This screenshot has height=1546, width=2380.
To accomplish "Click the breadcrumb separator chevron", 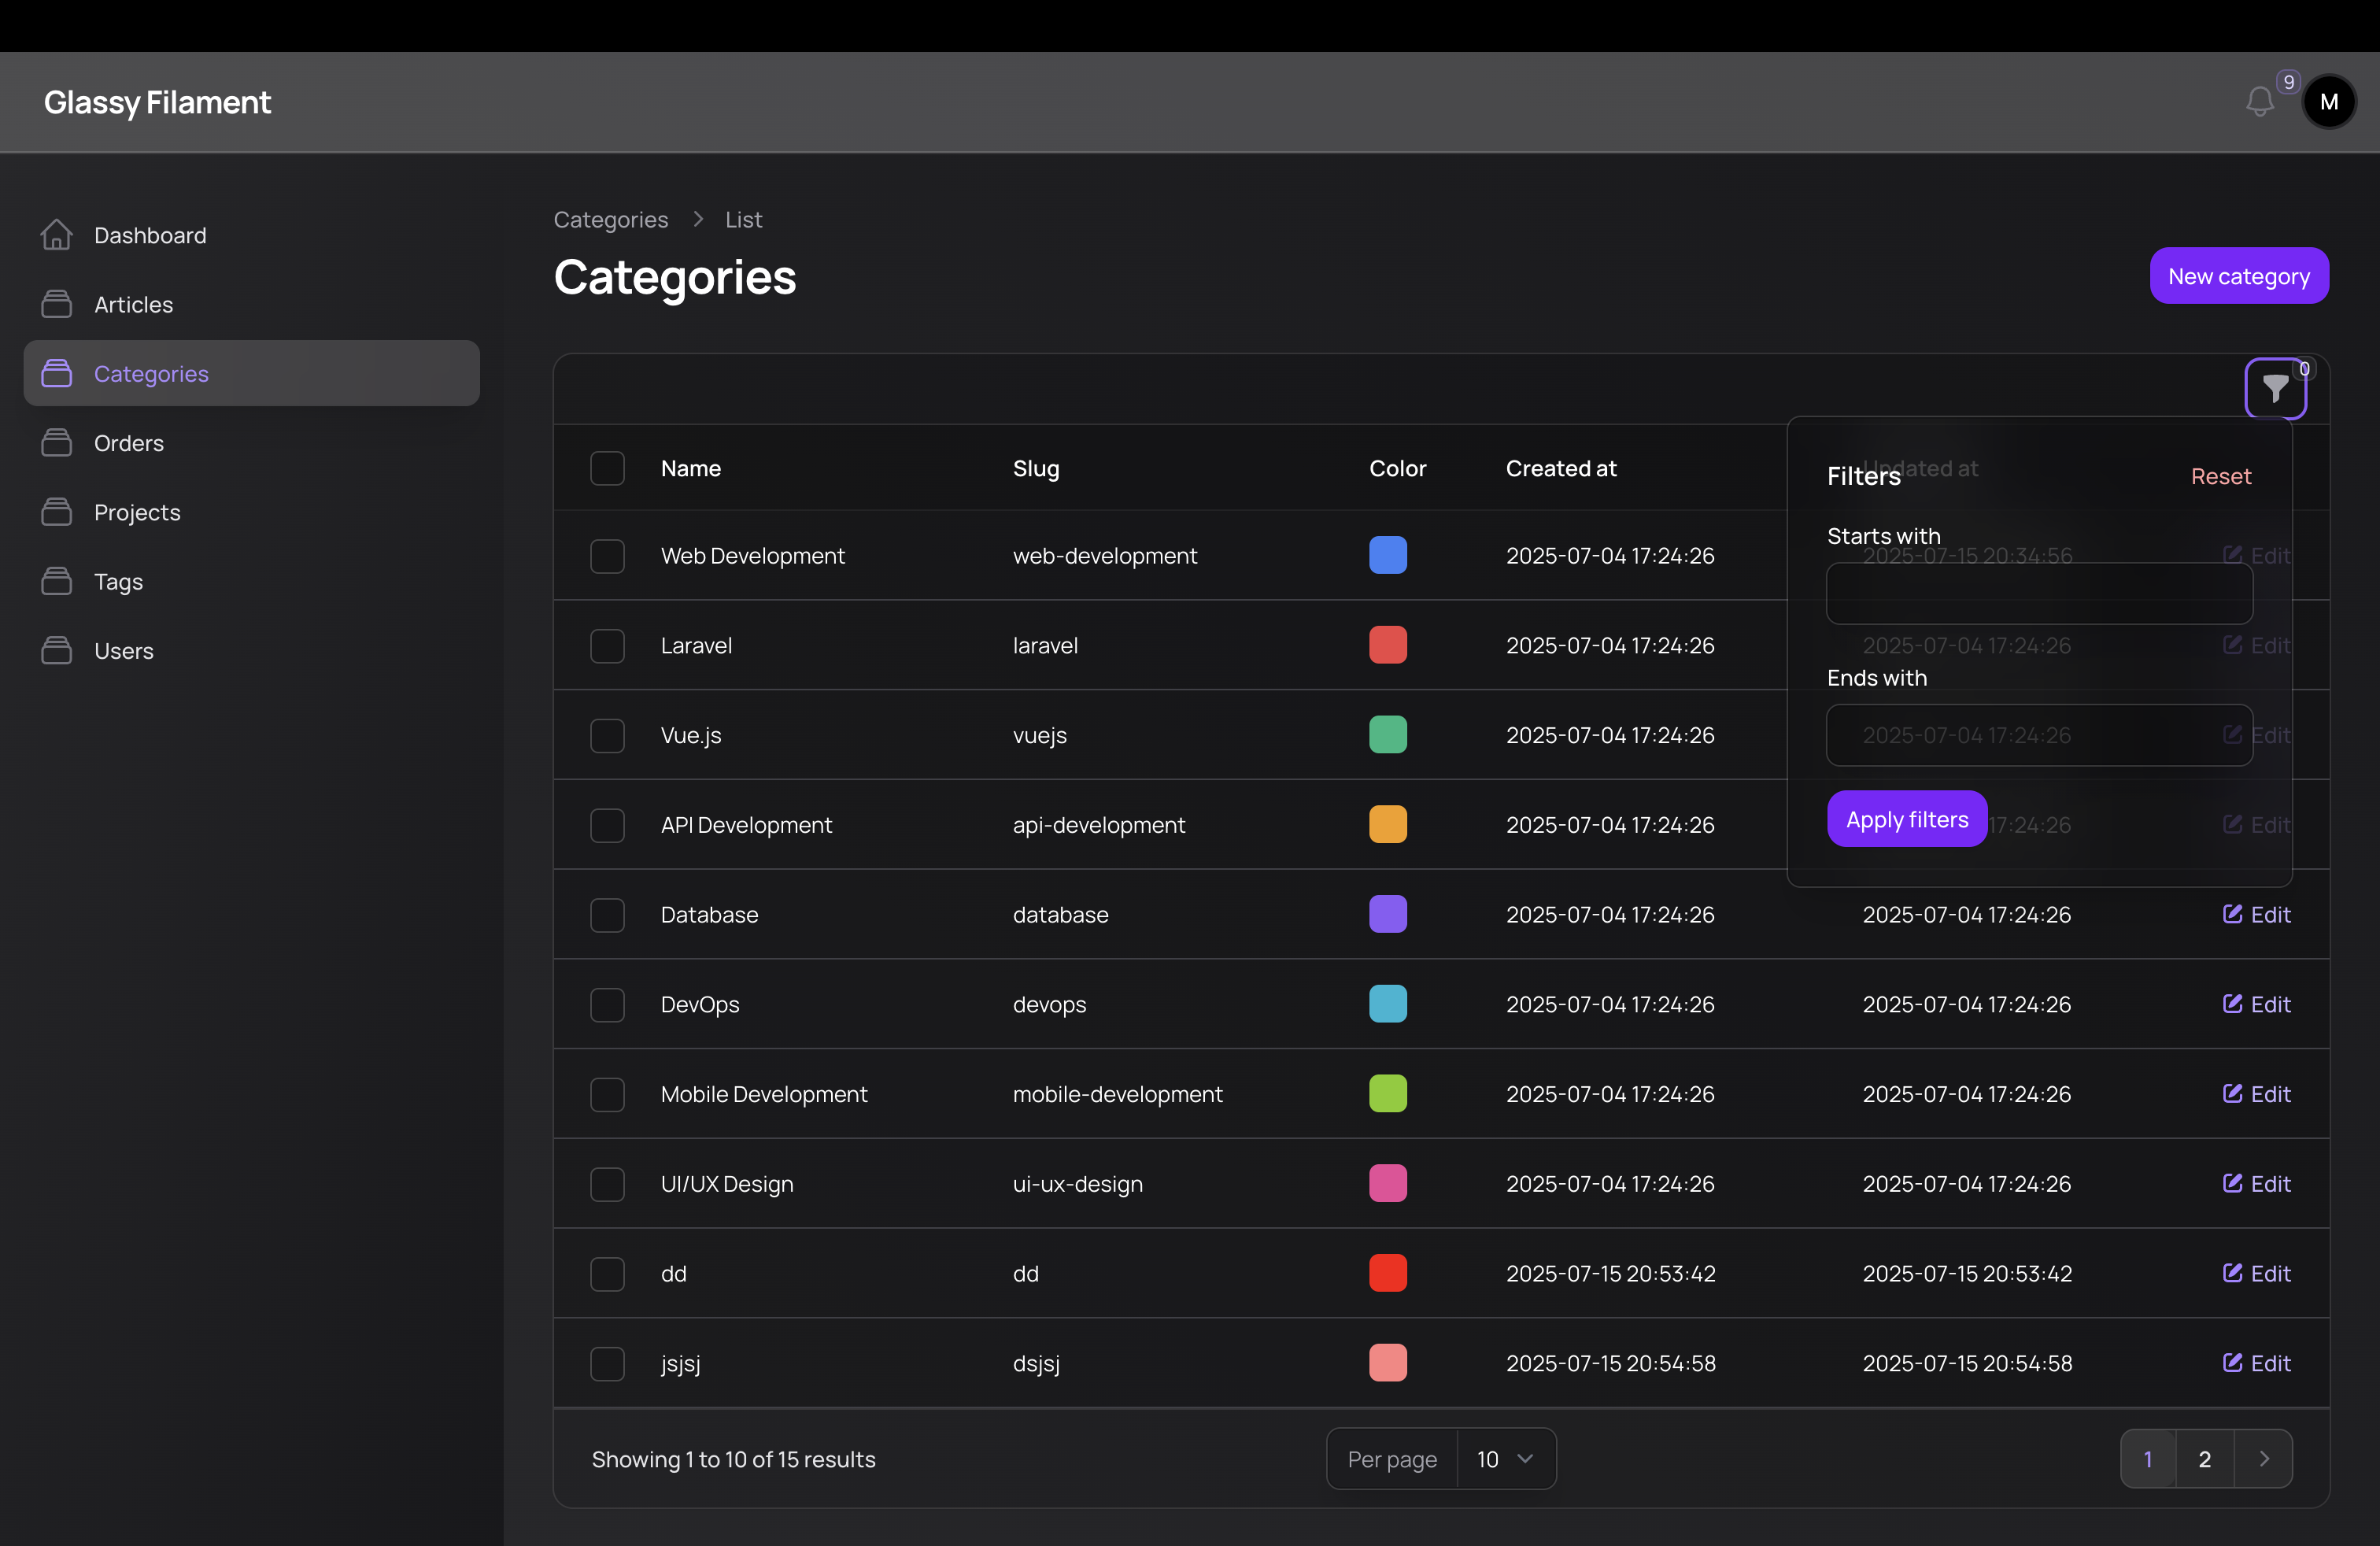I will pos(698,219).
